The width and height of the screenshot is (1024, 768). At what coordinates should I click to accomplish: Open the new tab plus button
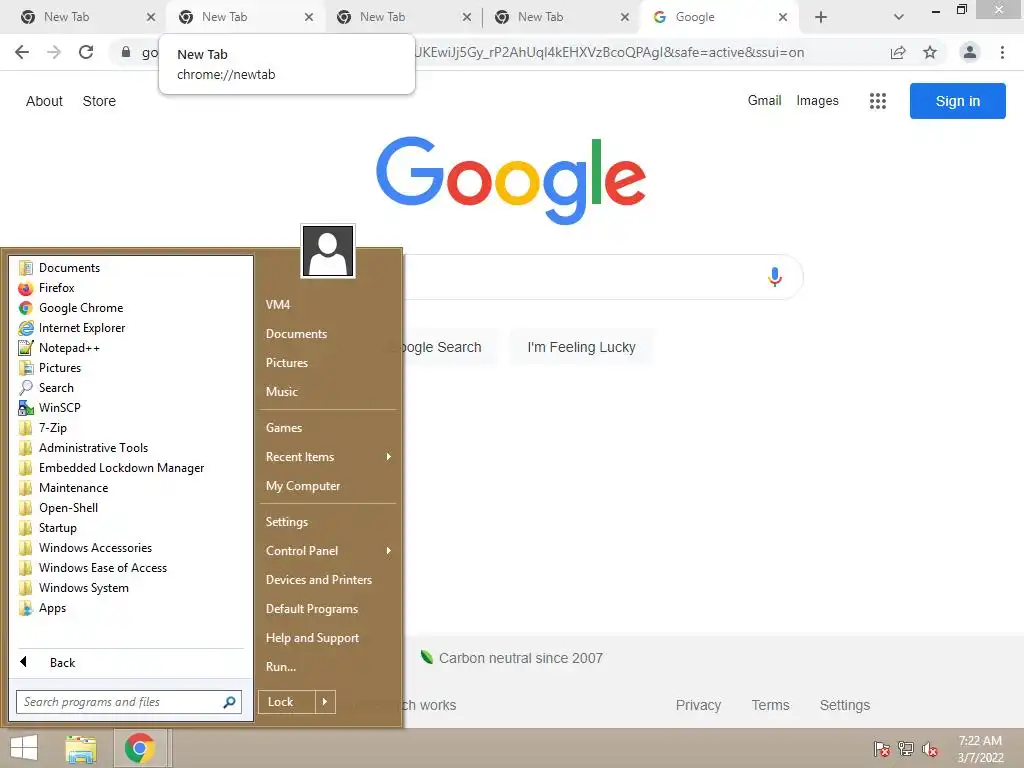tap(821, 17)
